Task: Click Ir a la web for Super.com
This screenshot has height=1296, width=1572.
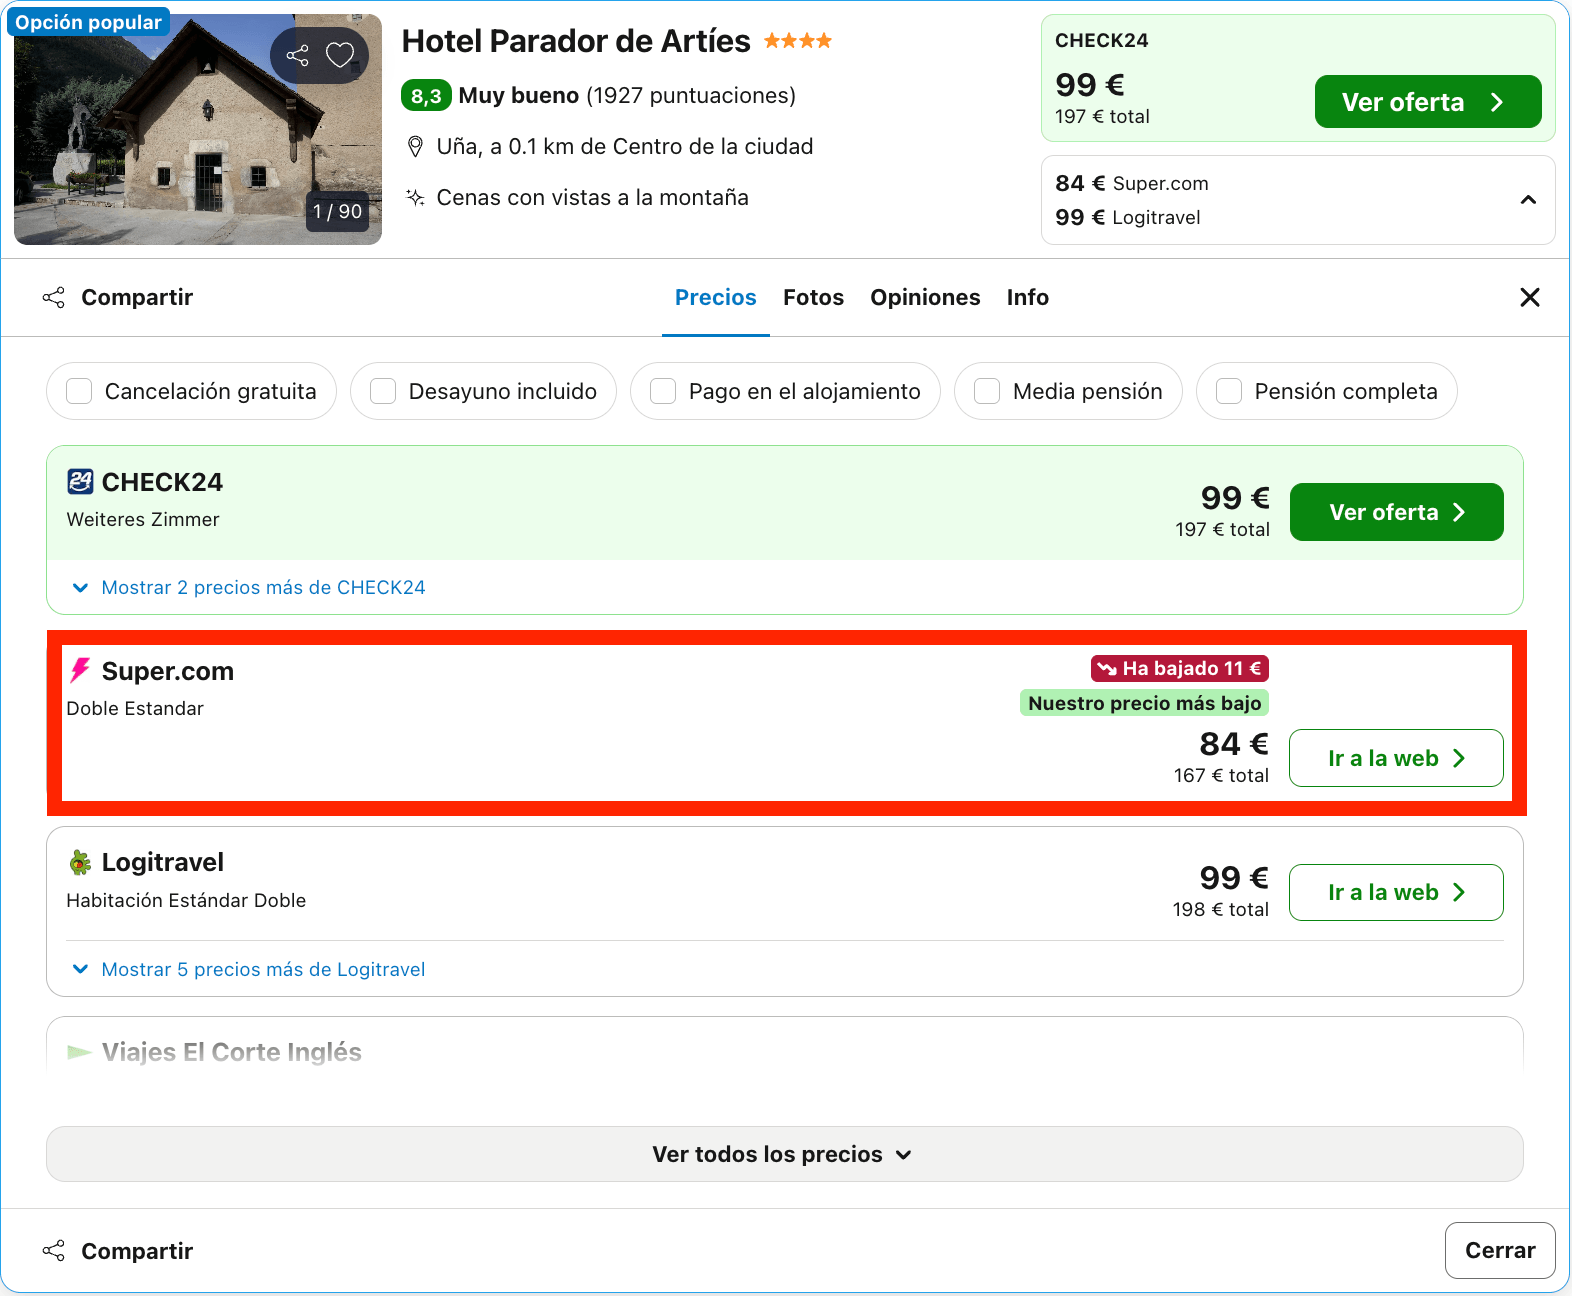Action: tap(1396, 758)
